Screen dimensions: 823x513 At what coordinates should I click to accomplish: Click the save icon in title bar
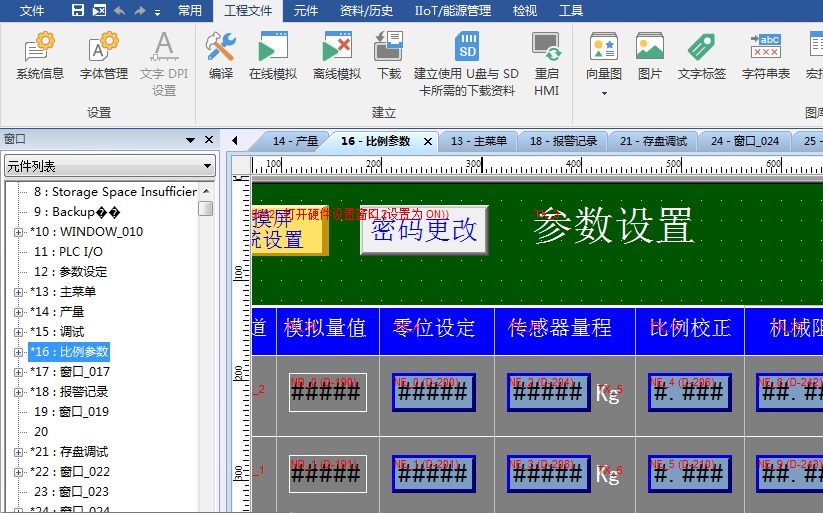[x=78, y=11]
